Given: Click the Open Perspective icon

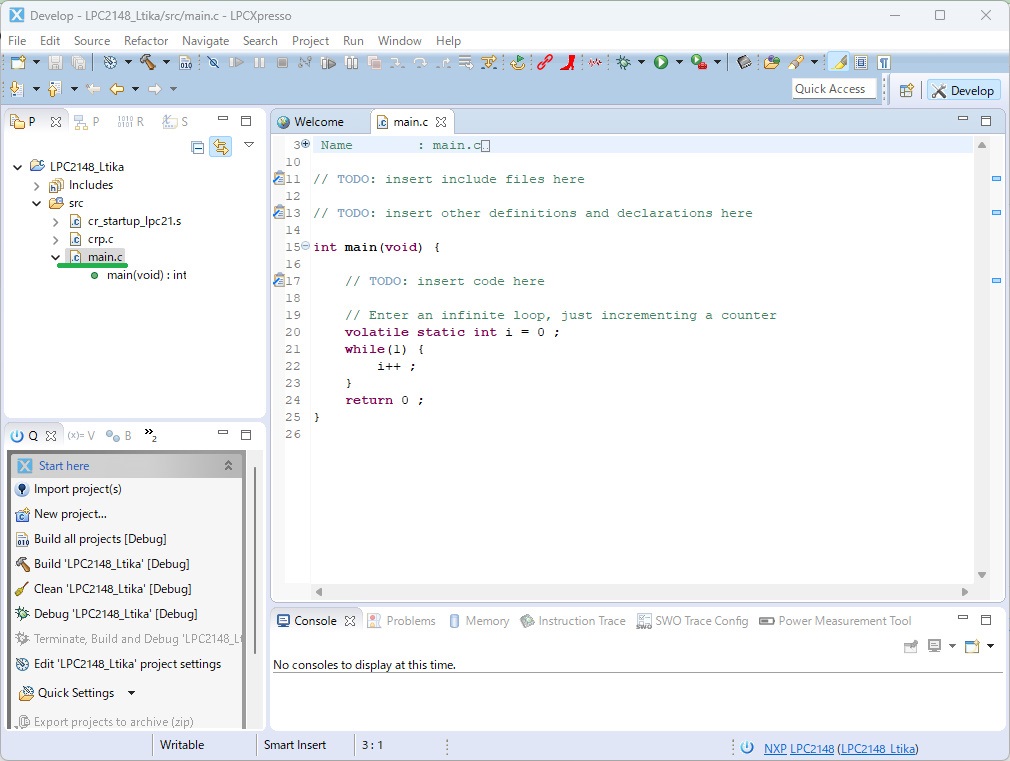Looking at the screenshot, I should pos(906,90).
